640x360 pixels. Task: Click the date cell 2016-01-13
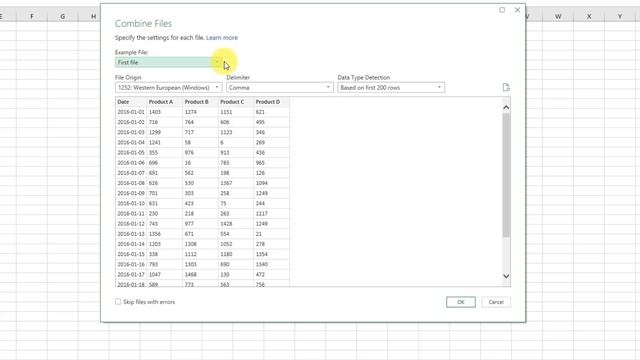point(131,234)
